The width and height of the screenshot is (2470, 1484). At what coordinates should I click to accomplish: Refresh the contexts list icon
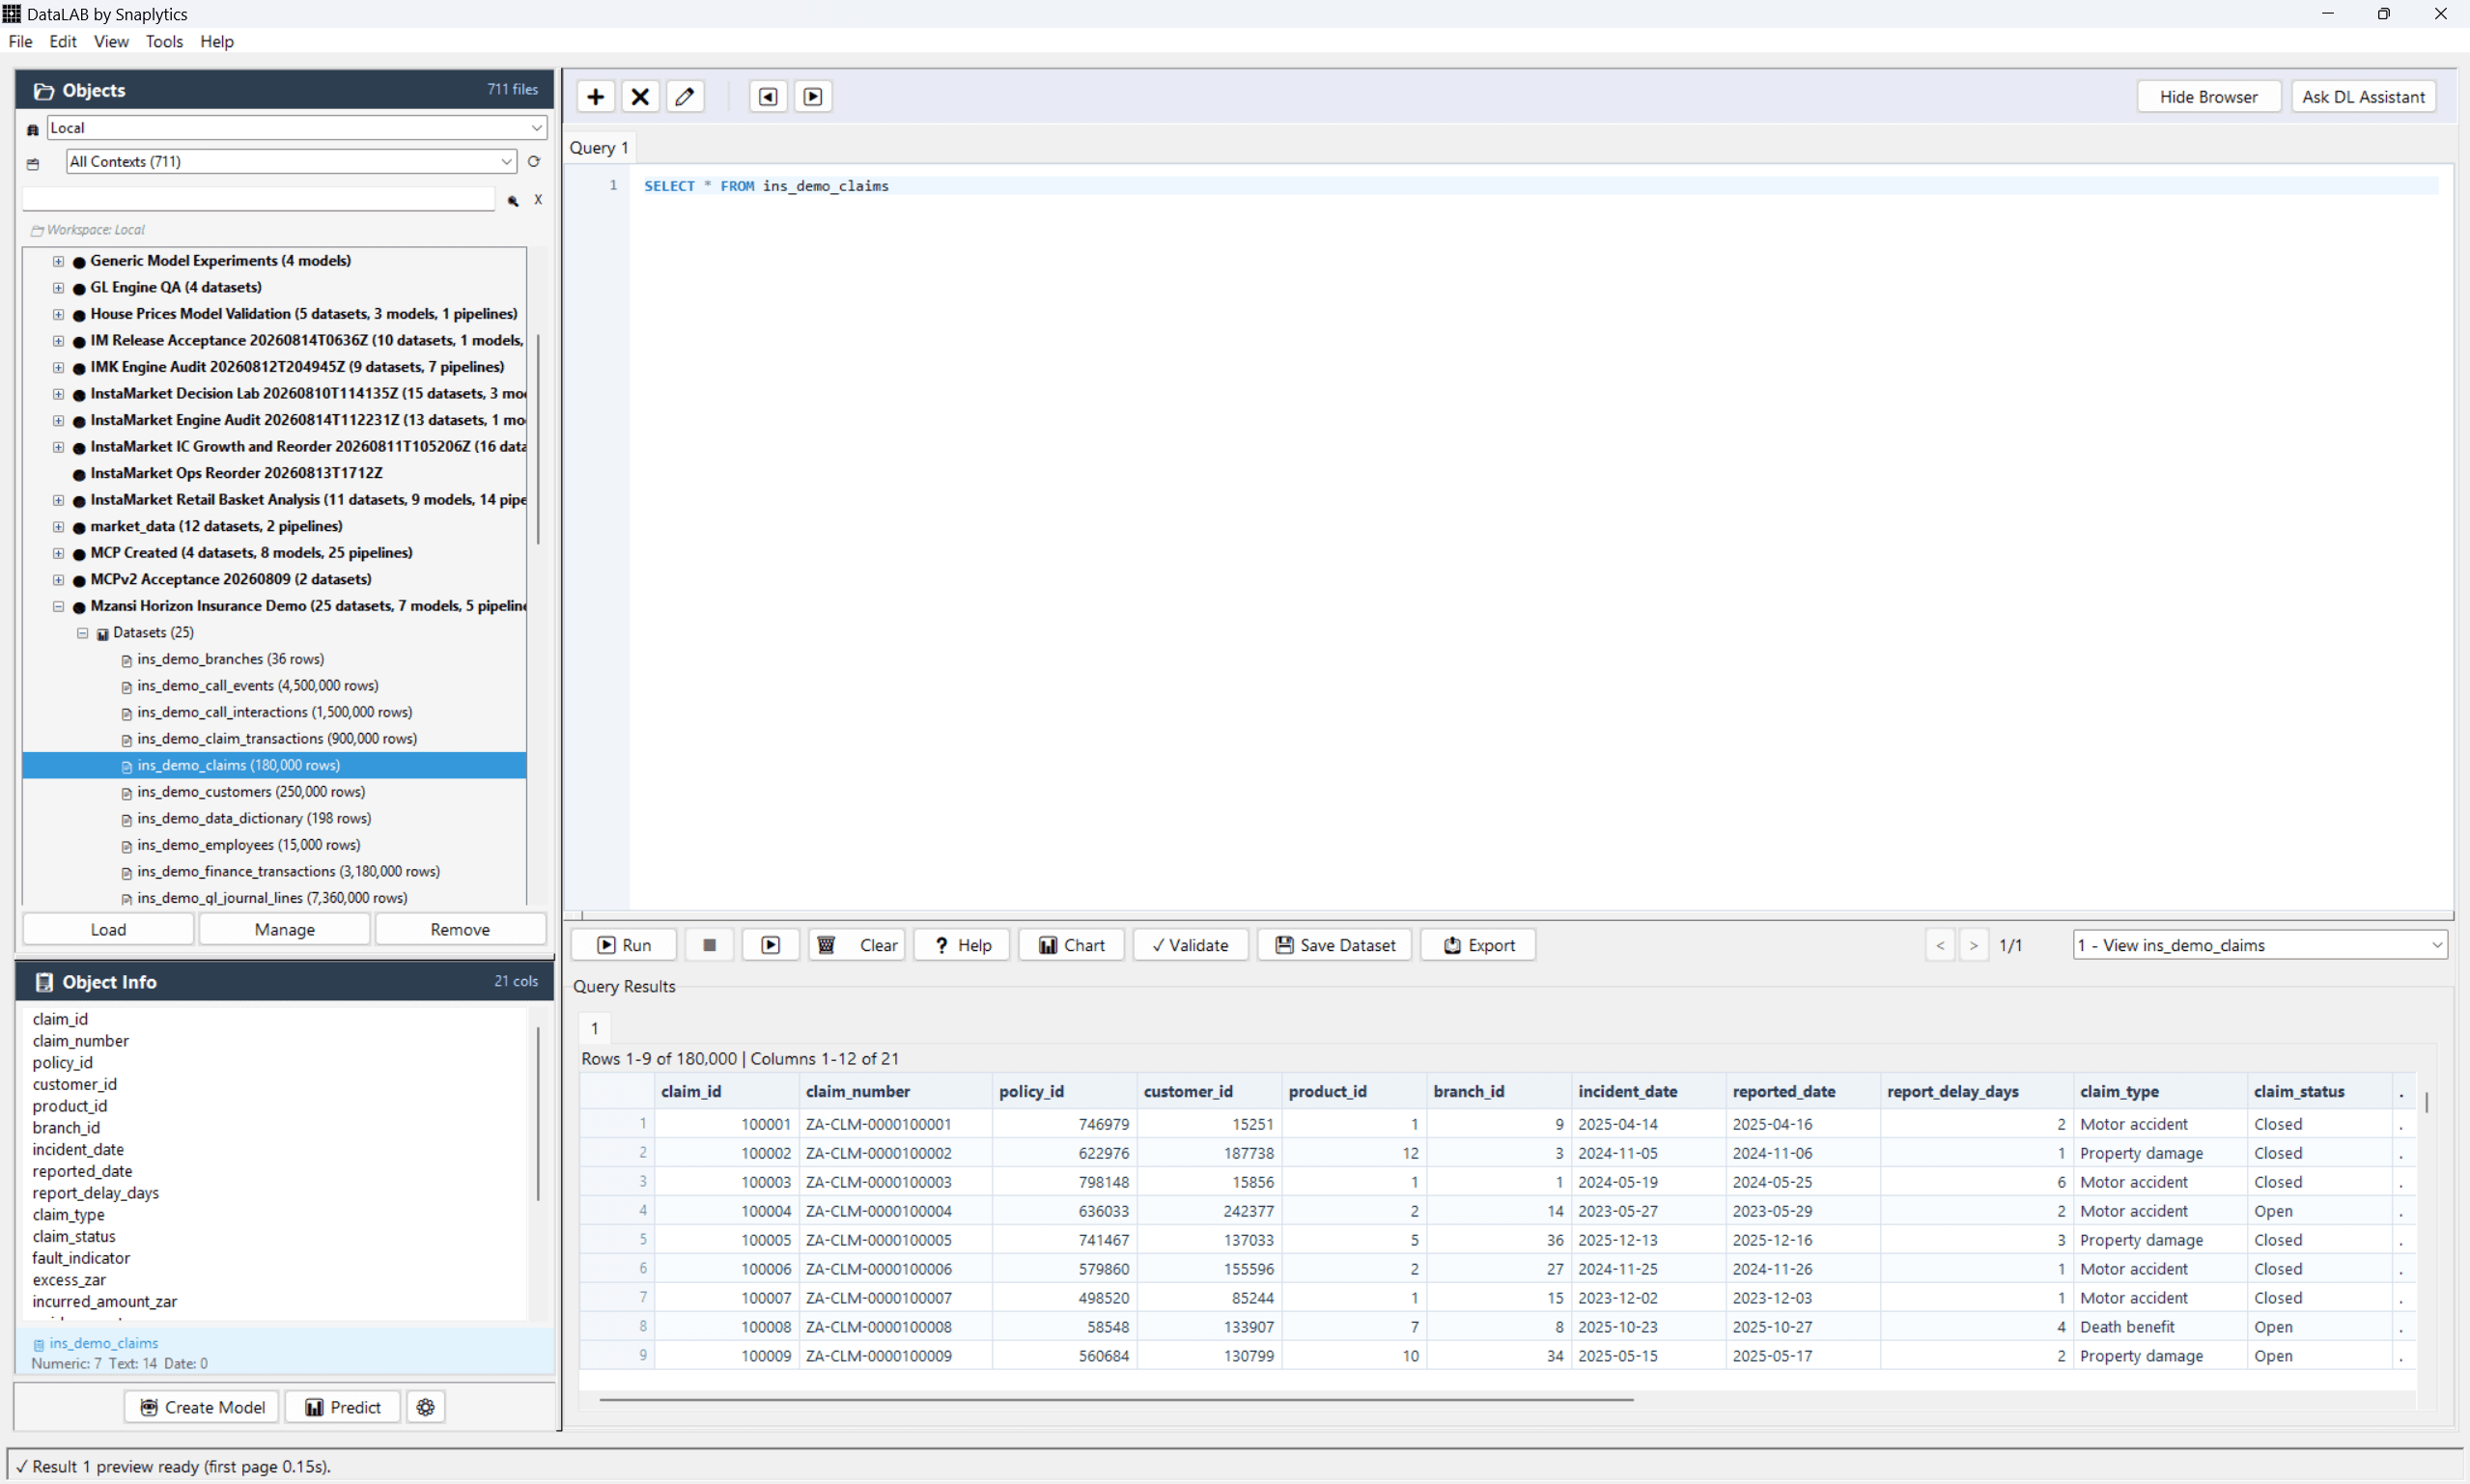pos(534,161)
